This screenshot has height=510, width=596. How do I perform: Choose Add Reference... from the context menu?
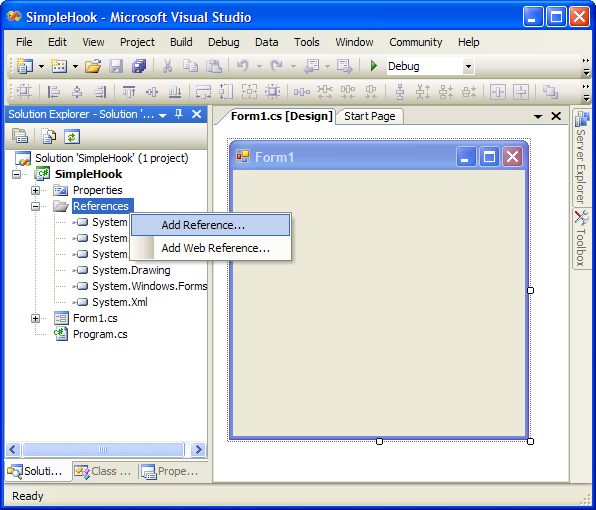pos(211,225)
